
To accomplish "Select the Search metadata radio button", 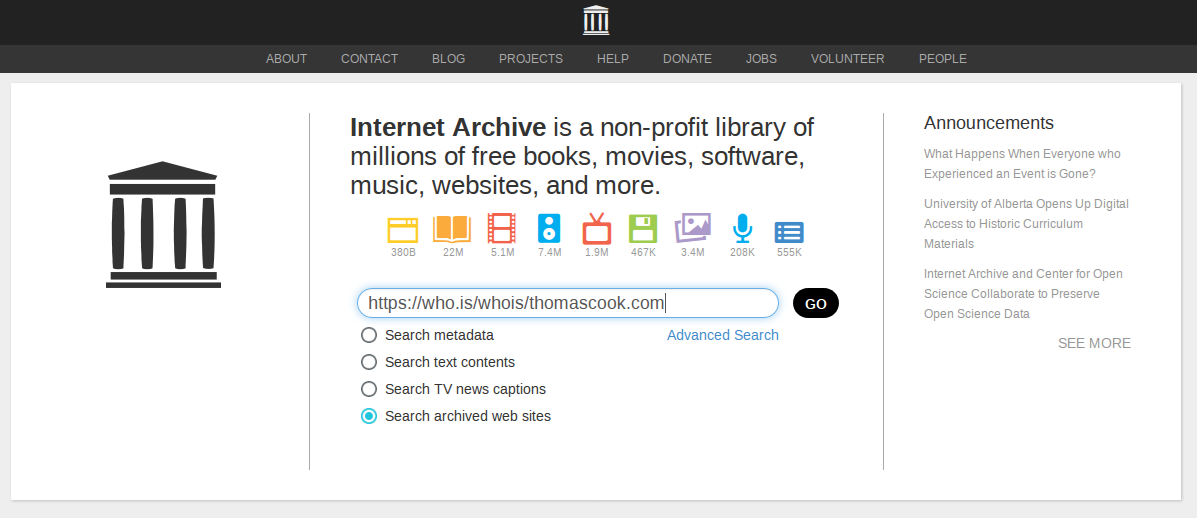I will click(369, 335).
